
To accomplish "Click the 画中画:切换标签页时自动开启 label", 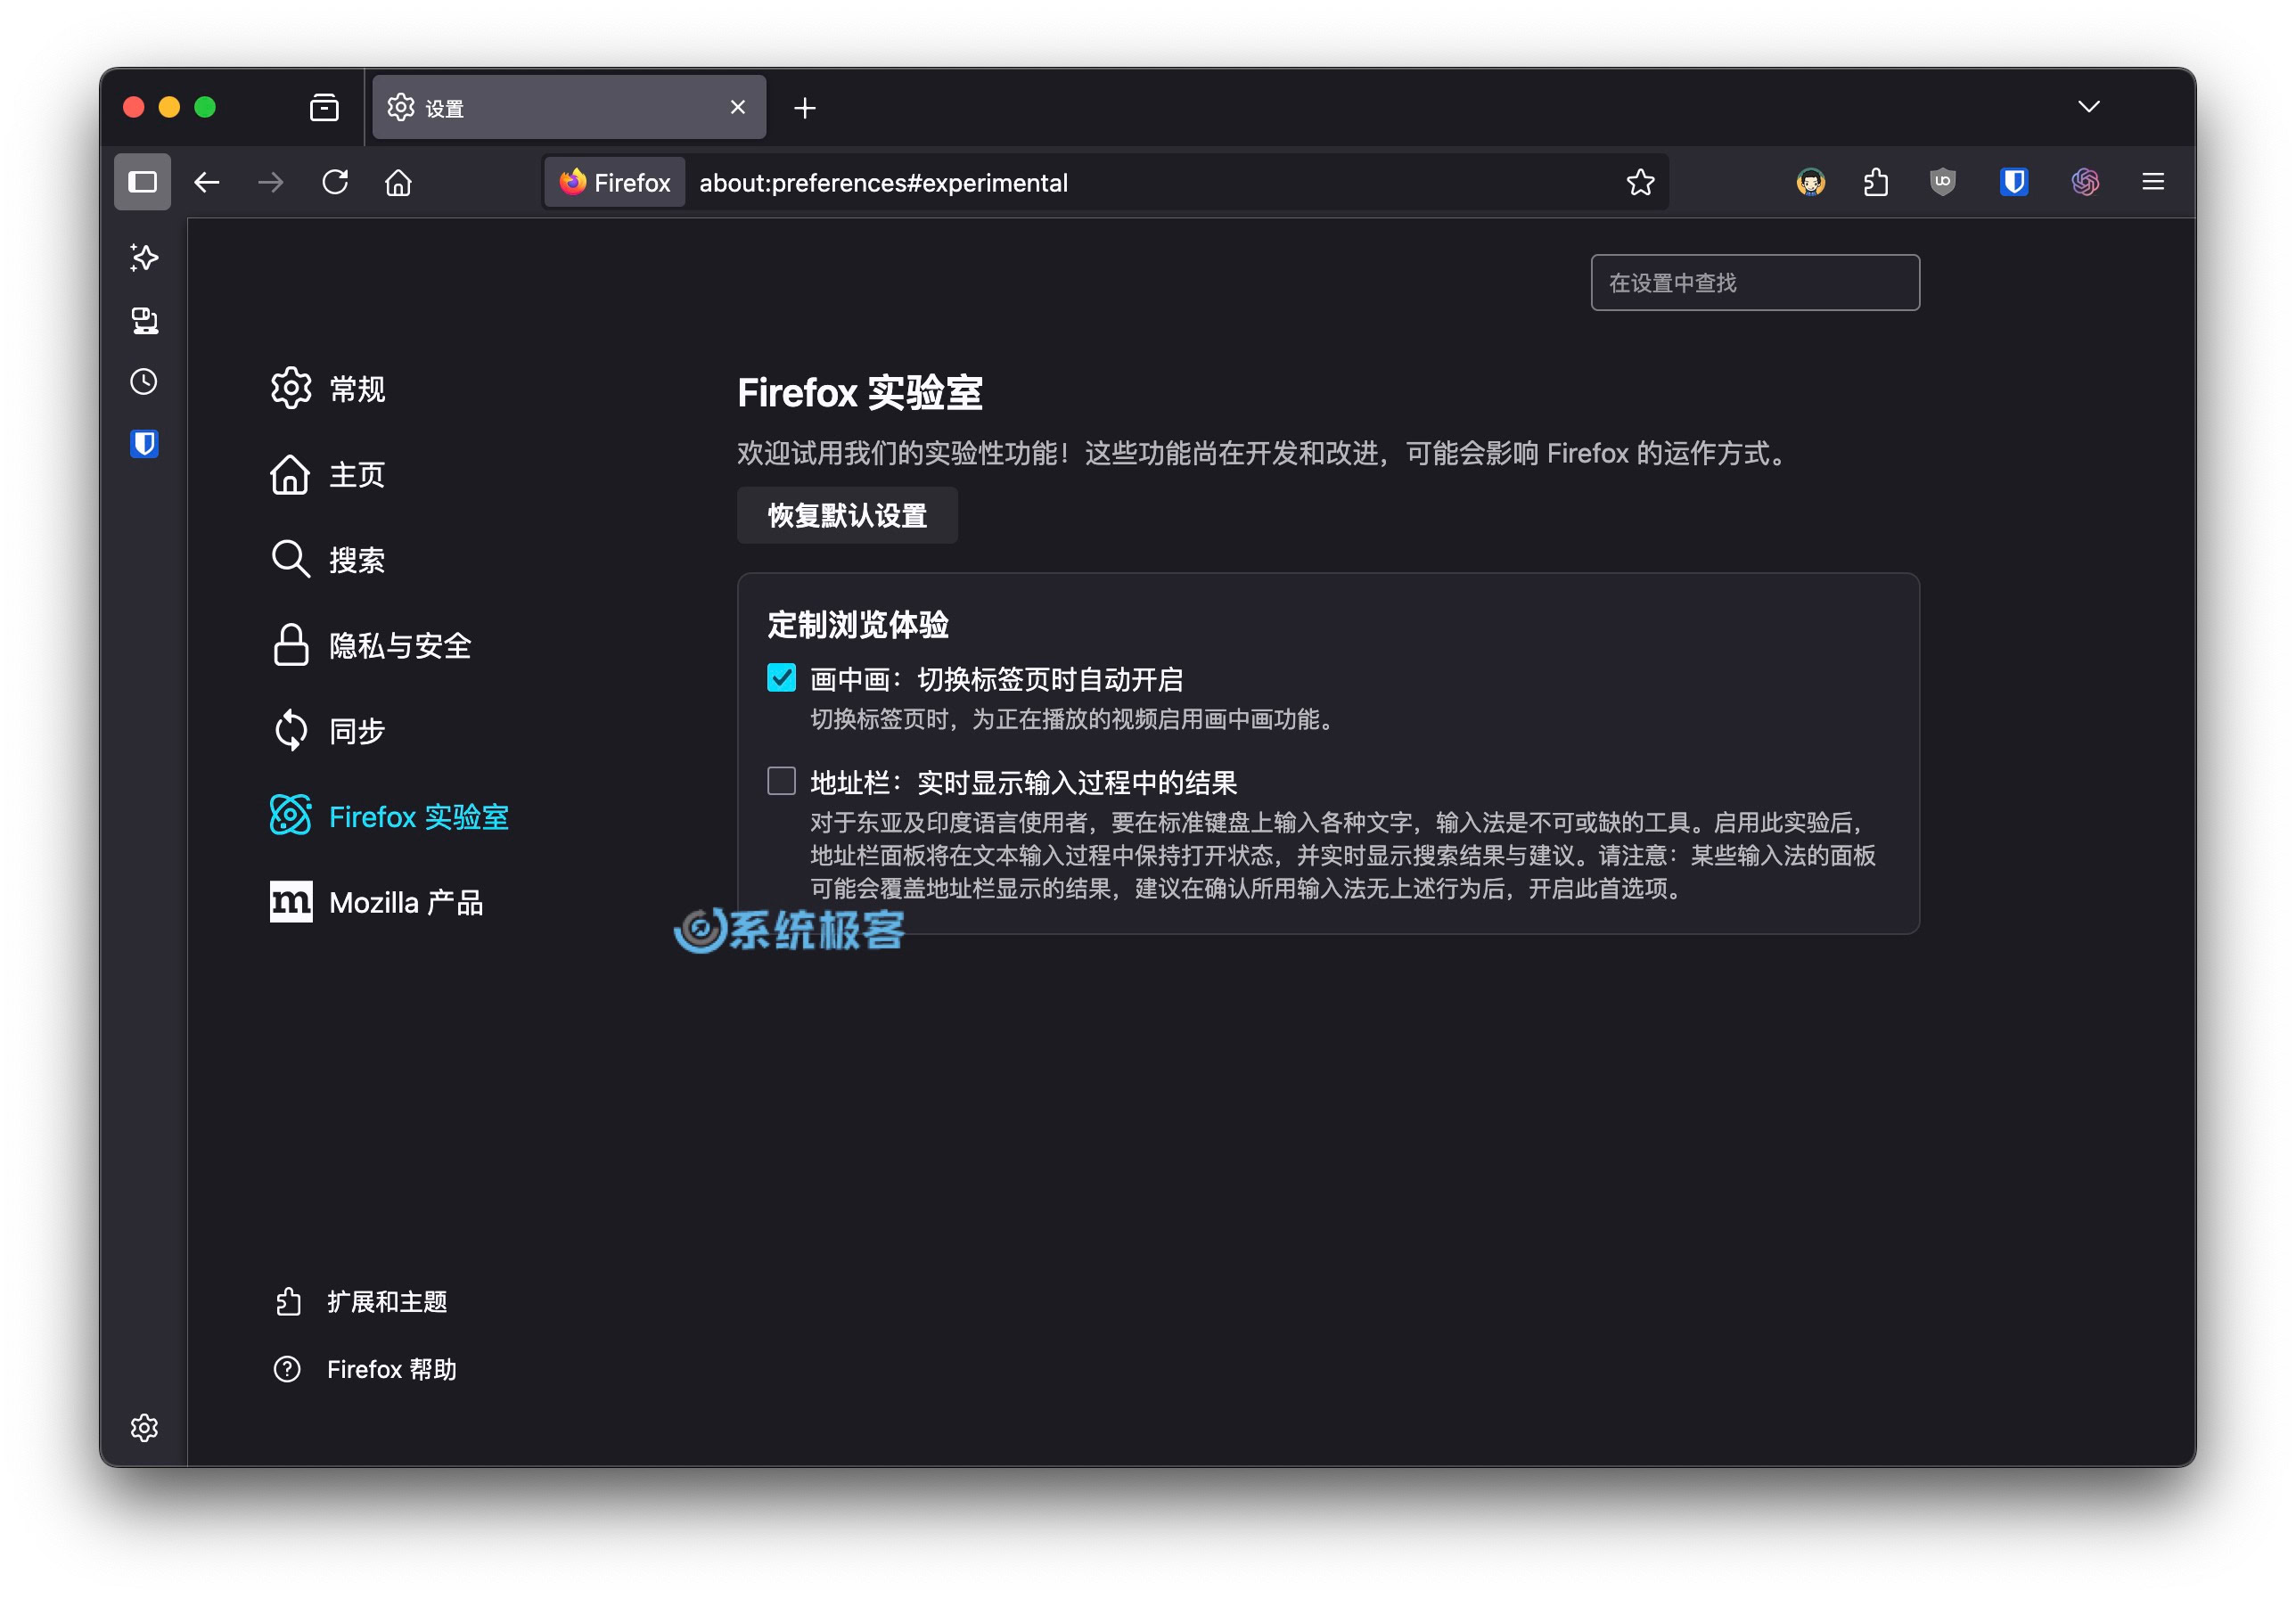I will click(x=997, y=680).
